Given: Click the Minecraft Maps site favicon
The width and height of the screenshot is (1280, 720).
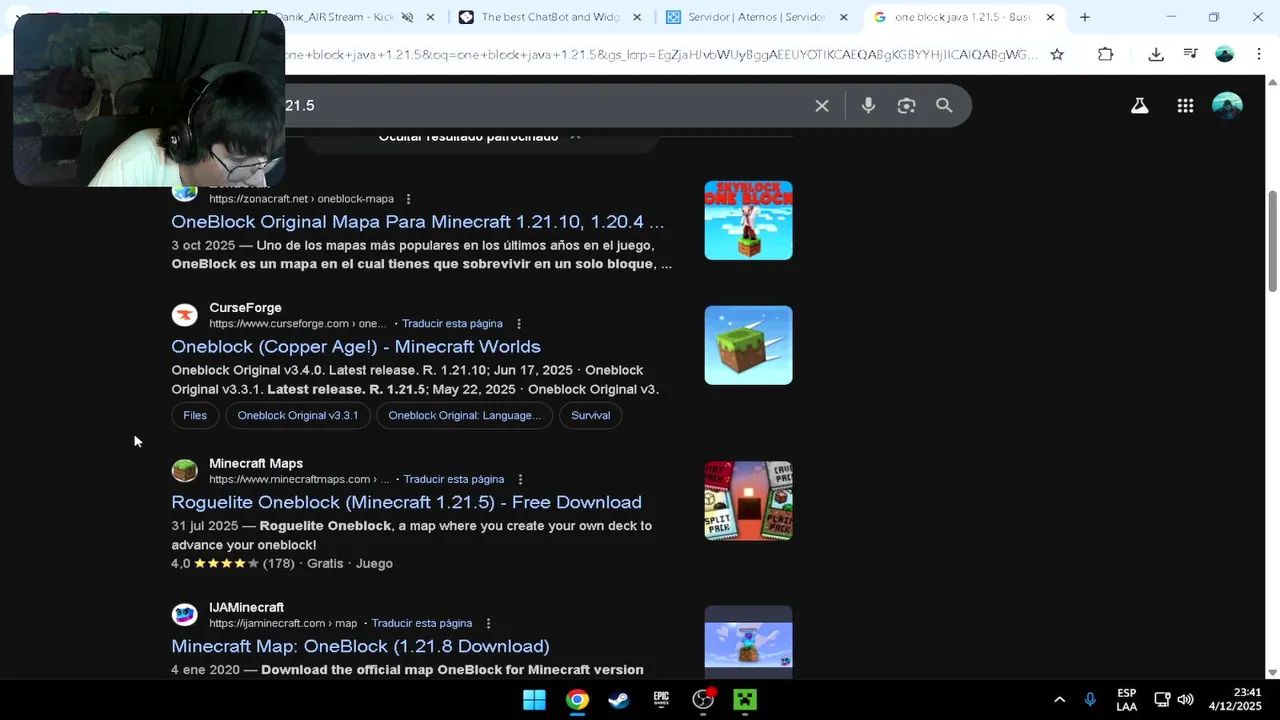Looking at the screenshot, I should point(185,471).
